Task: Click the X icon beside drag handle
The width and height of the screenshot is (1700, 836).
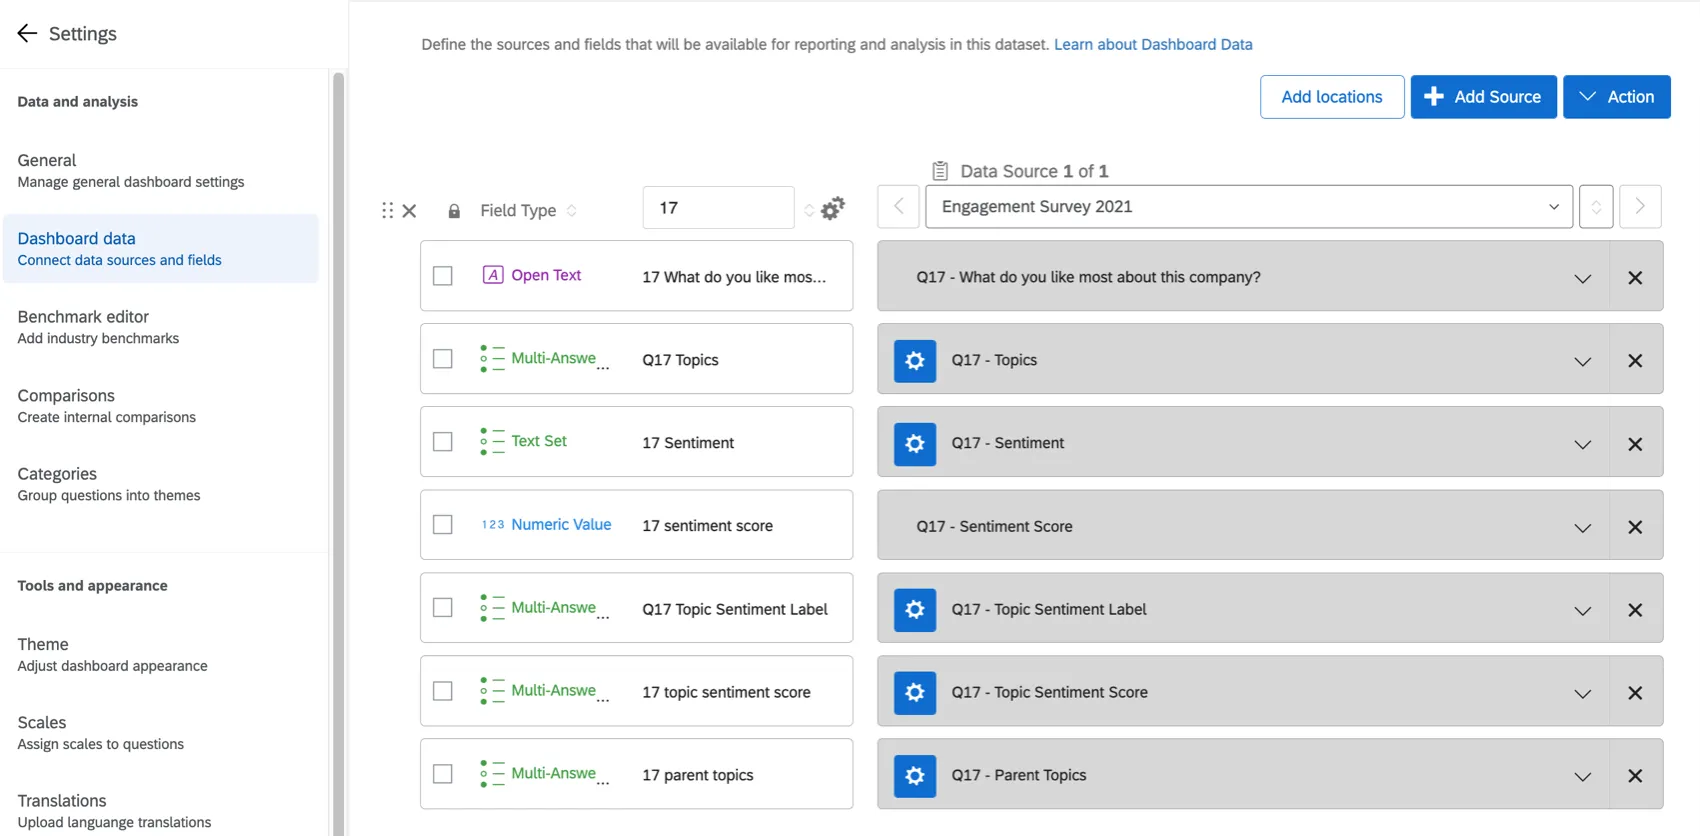Action: 409,211
